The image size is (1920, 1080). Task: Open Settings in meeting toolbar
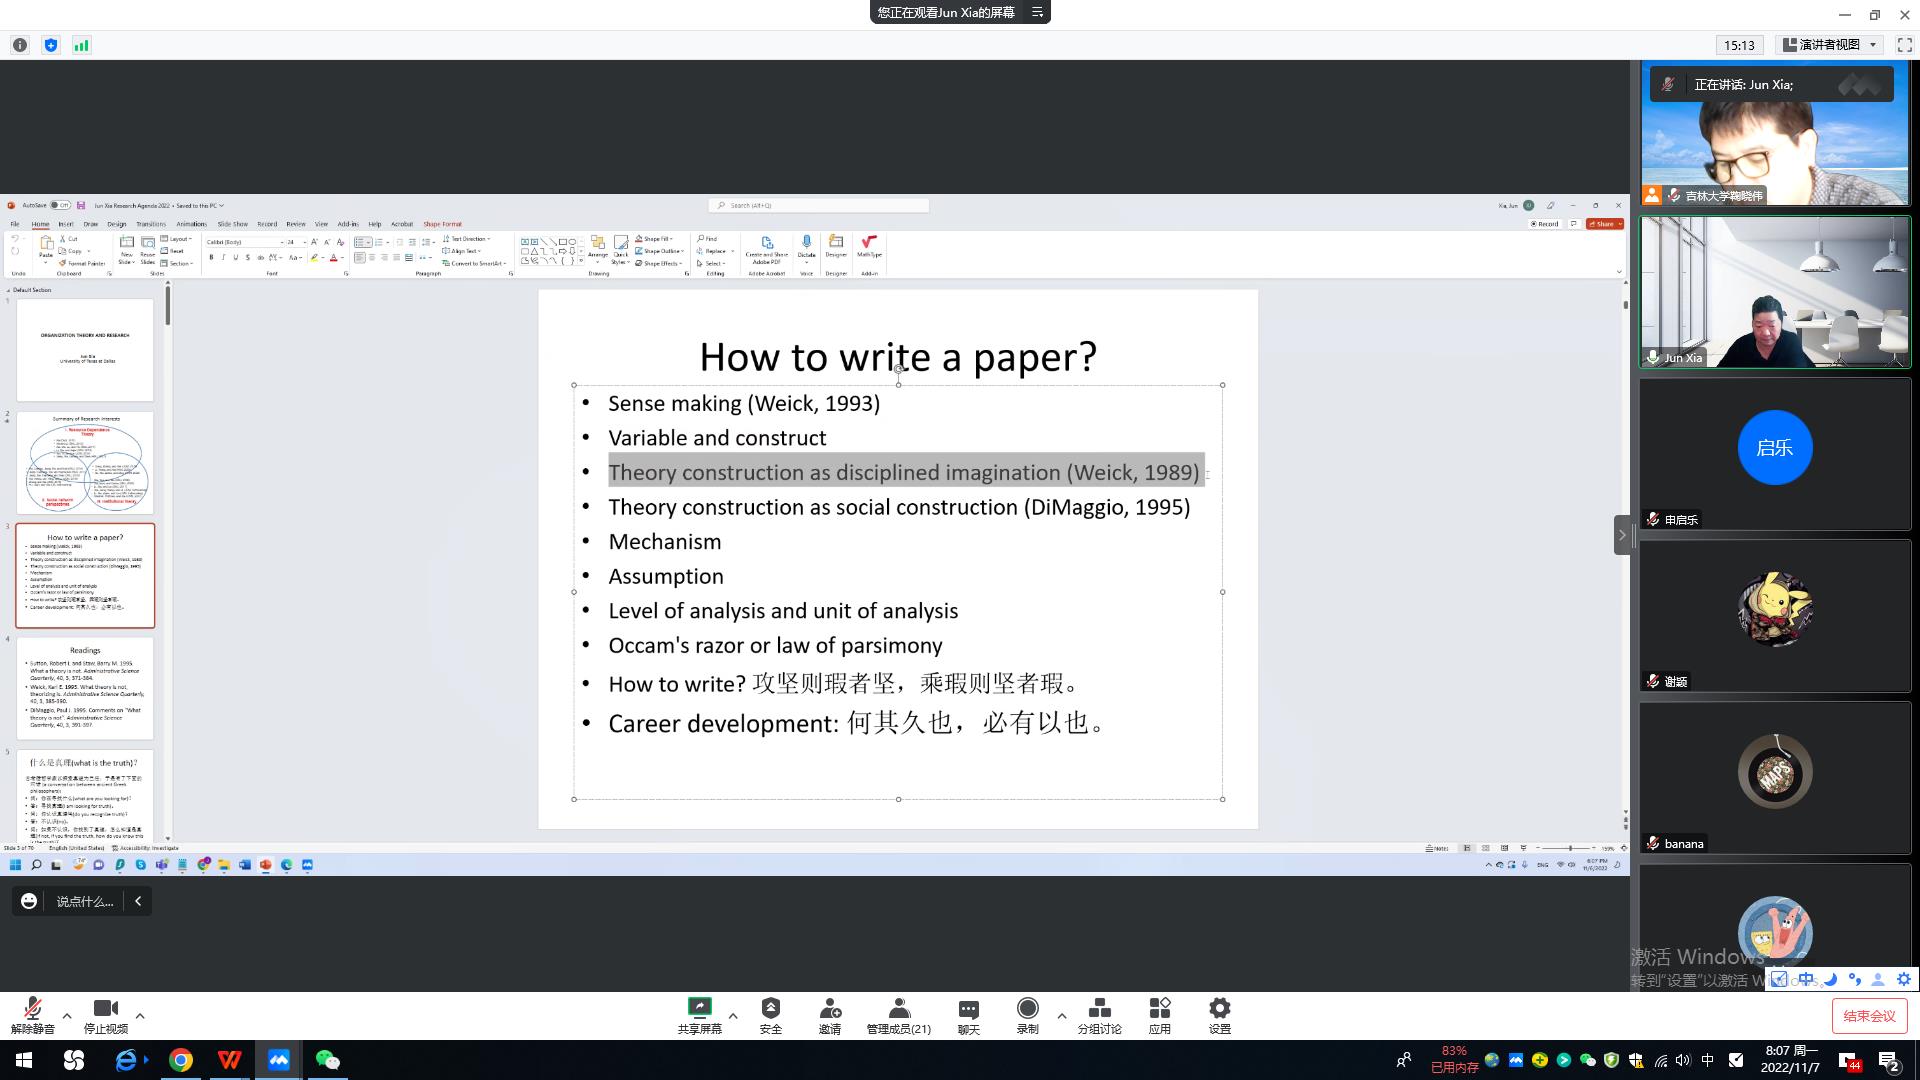[x=1219, y=1008]
